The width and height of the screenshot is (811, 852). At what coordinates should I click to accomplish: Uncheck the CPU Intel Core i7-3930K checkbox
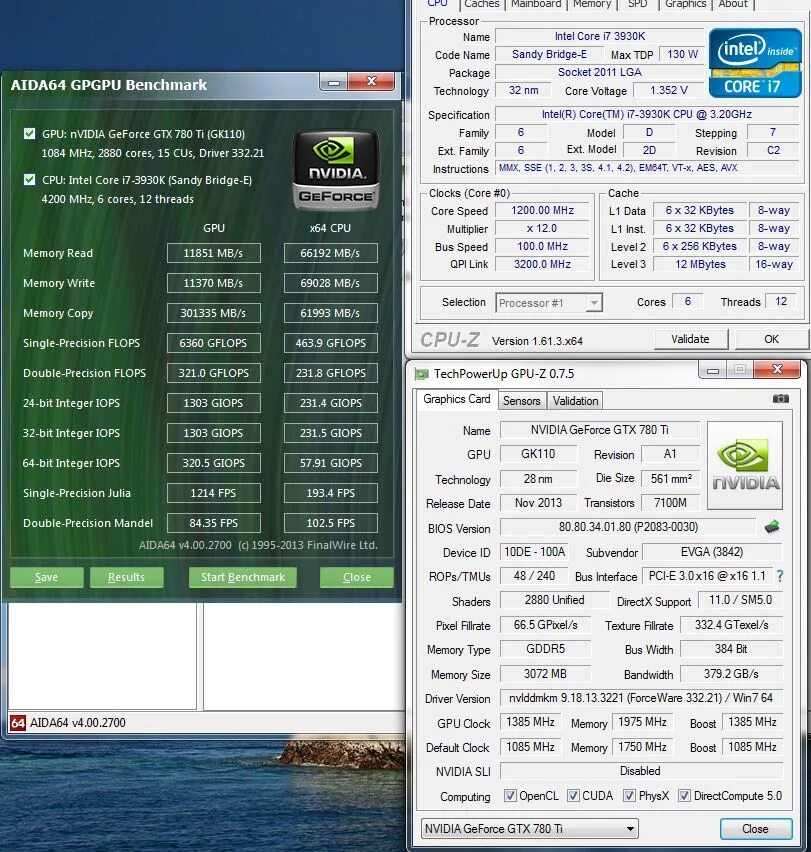[30, 179]
